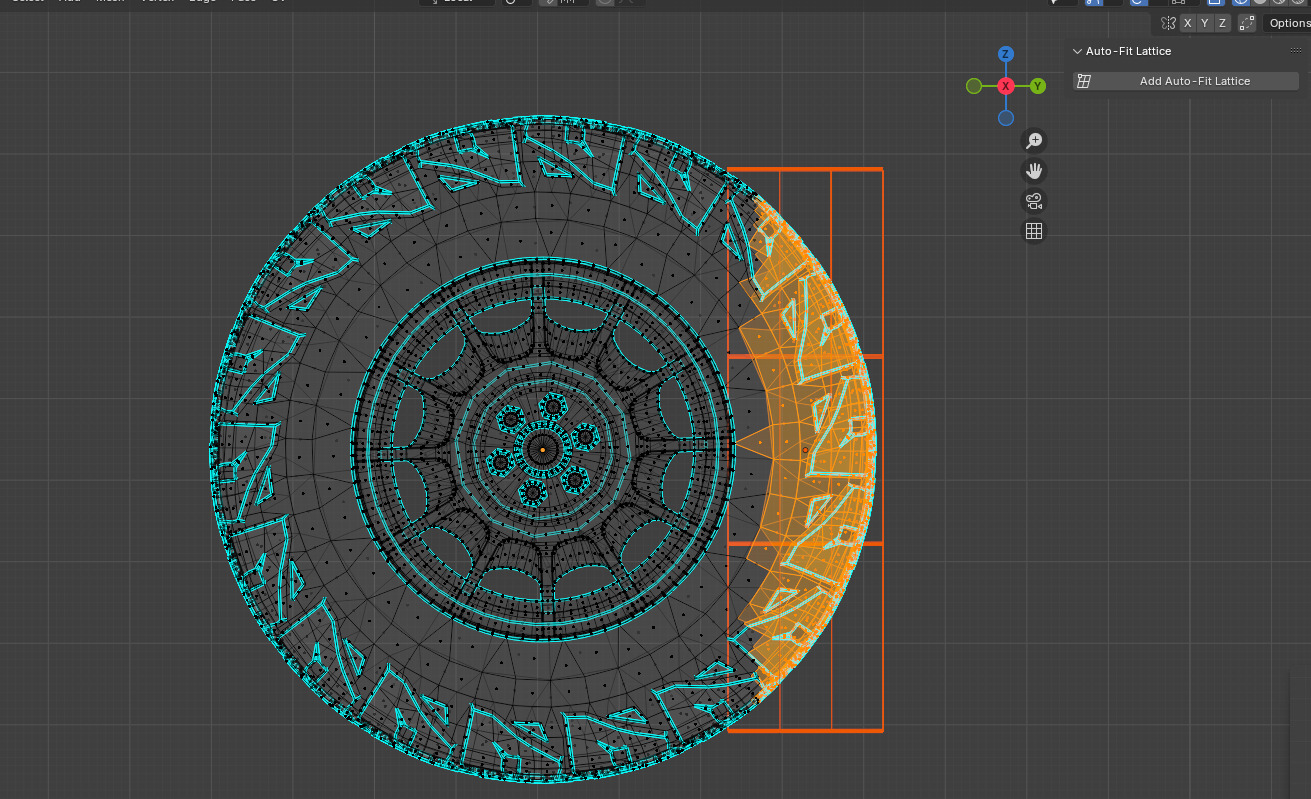Toggle auto merge vertices icon
The image size is (1311, 799).
coord(1247,23)
